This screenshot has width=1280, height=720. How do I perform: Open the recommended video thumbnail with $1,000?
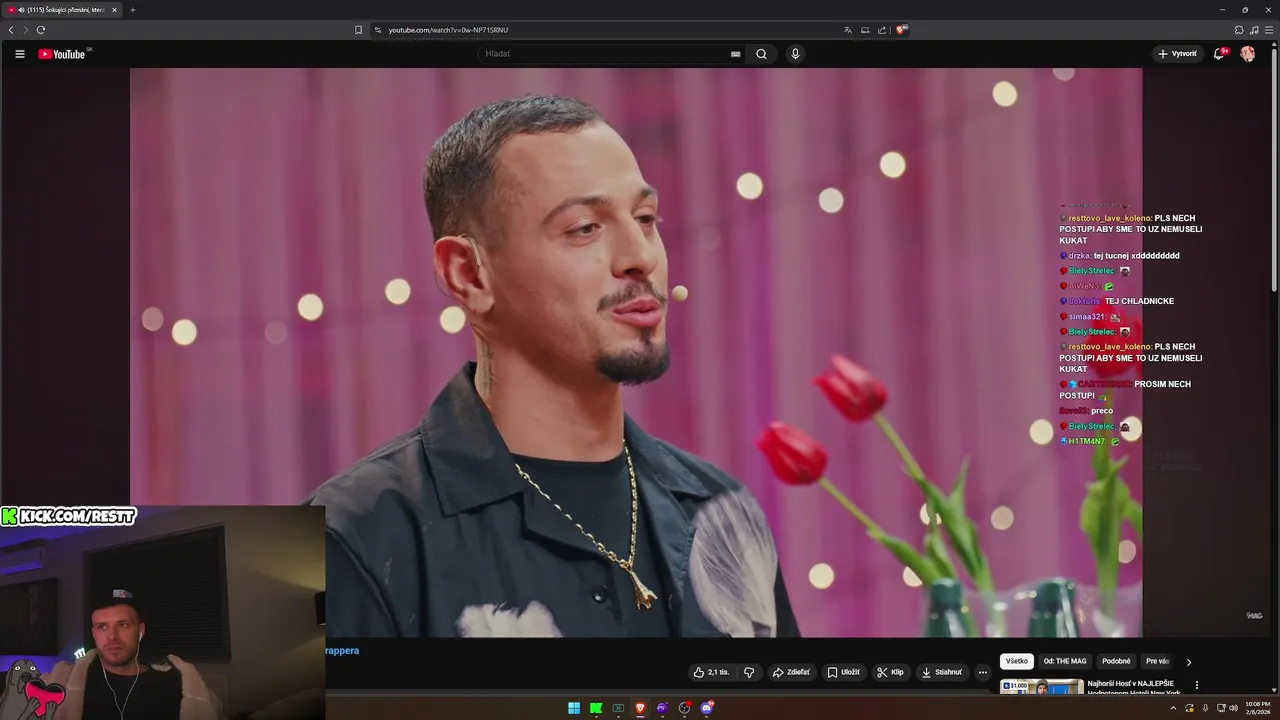1041,687
